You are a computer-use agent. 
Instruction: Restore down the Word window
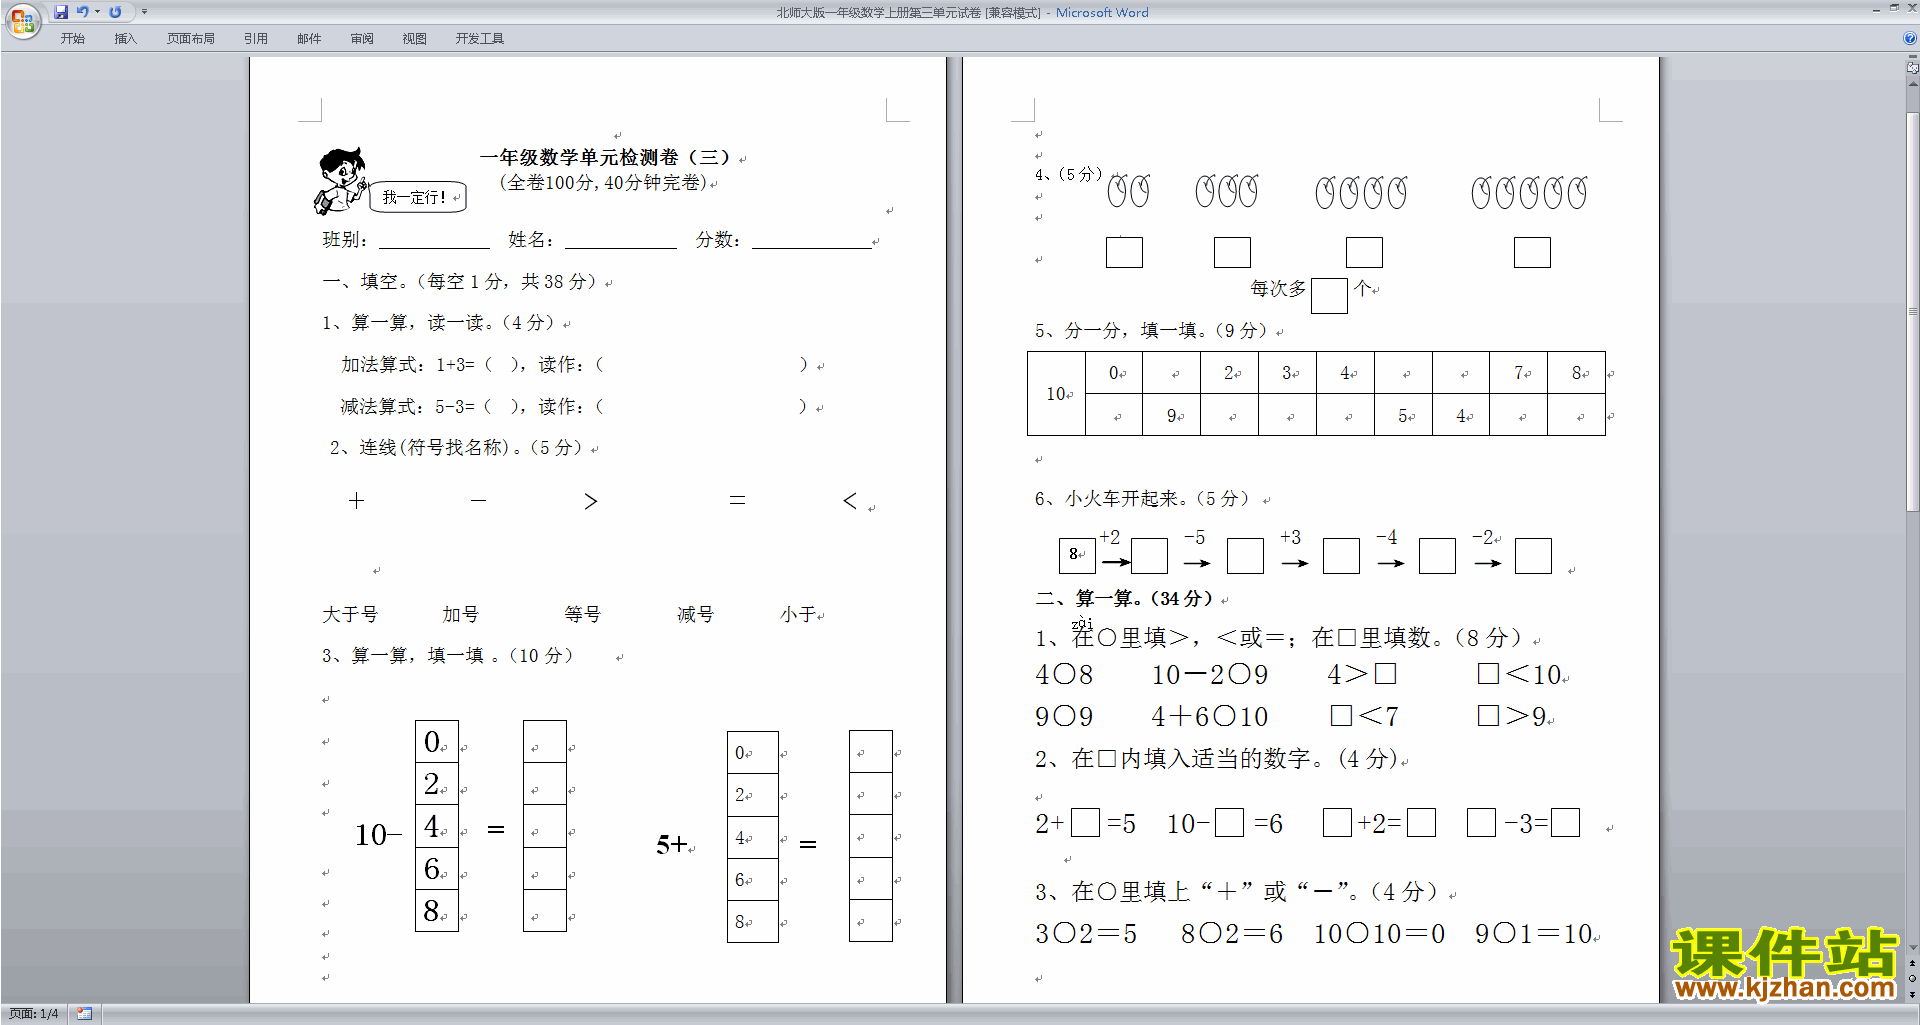coord(1894,9)
